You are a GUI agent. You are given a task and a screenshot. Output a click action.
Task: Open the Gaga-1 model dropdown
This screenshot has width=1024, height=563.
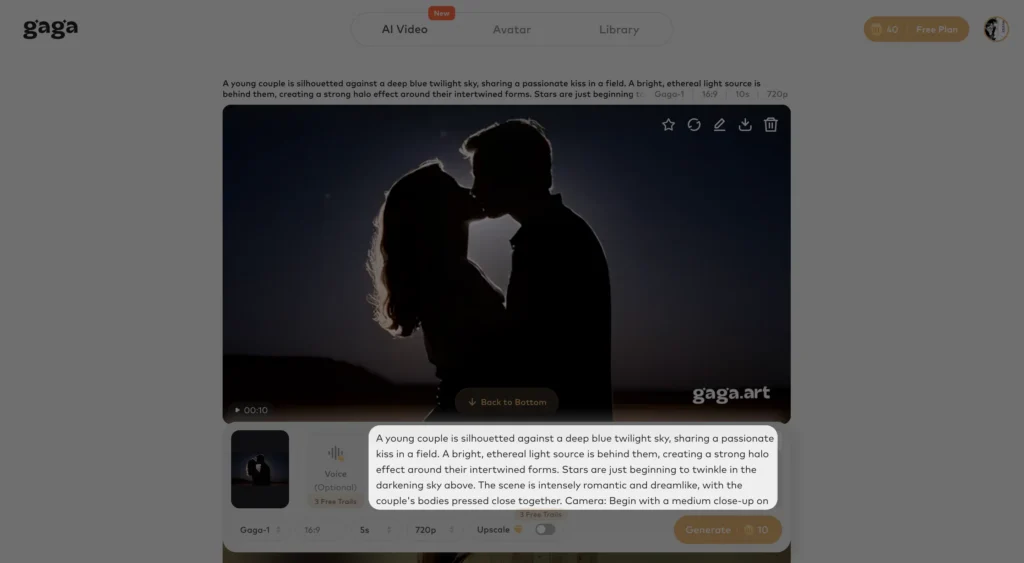coord(259,530)
